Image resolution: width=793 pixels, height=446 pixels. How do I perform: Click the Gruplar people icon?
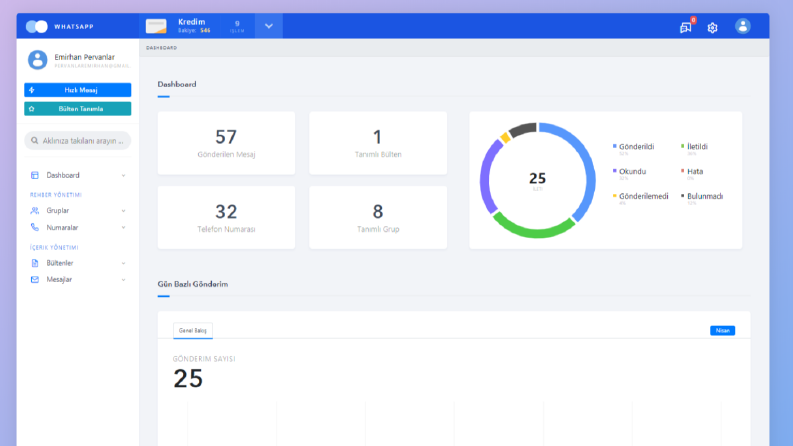pos(34,210)
